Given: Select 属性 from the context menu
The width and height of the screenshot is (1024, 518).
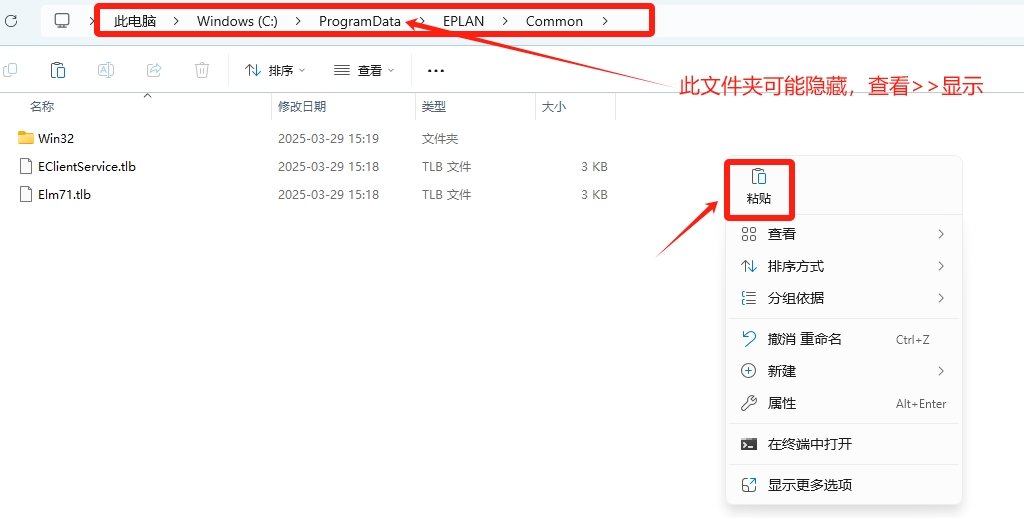Looking at the screenshot, I should (782, 403).
